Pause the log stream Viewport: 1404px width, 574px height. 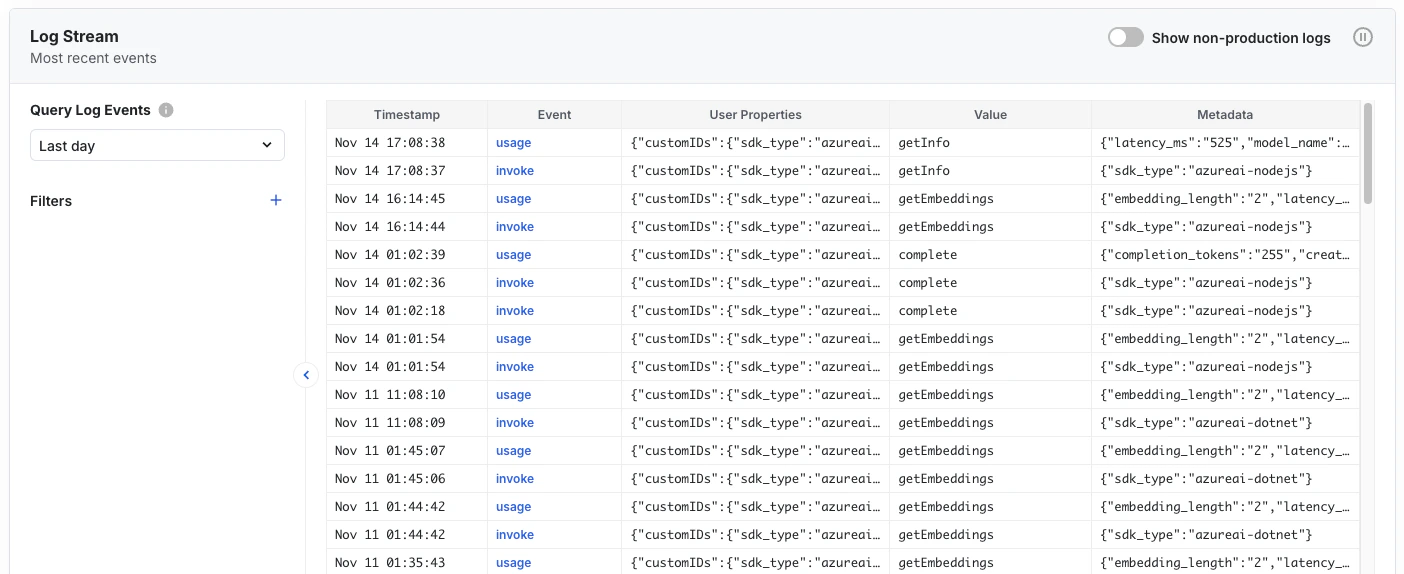point(1363,37)
